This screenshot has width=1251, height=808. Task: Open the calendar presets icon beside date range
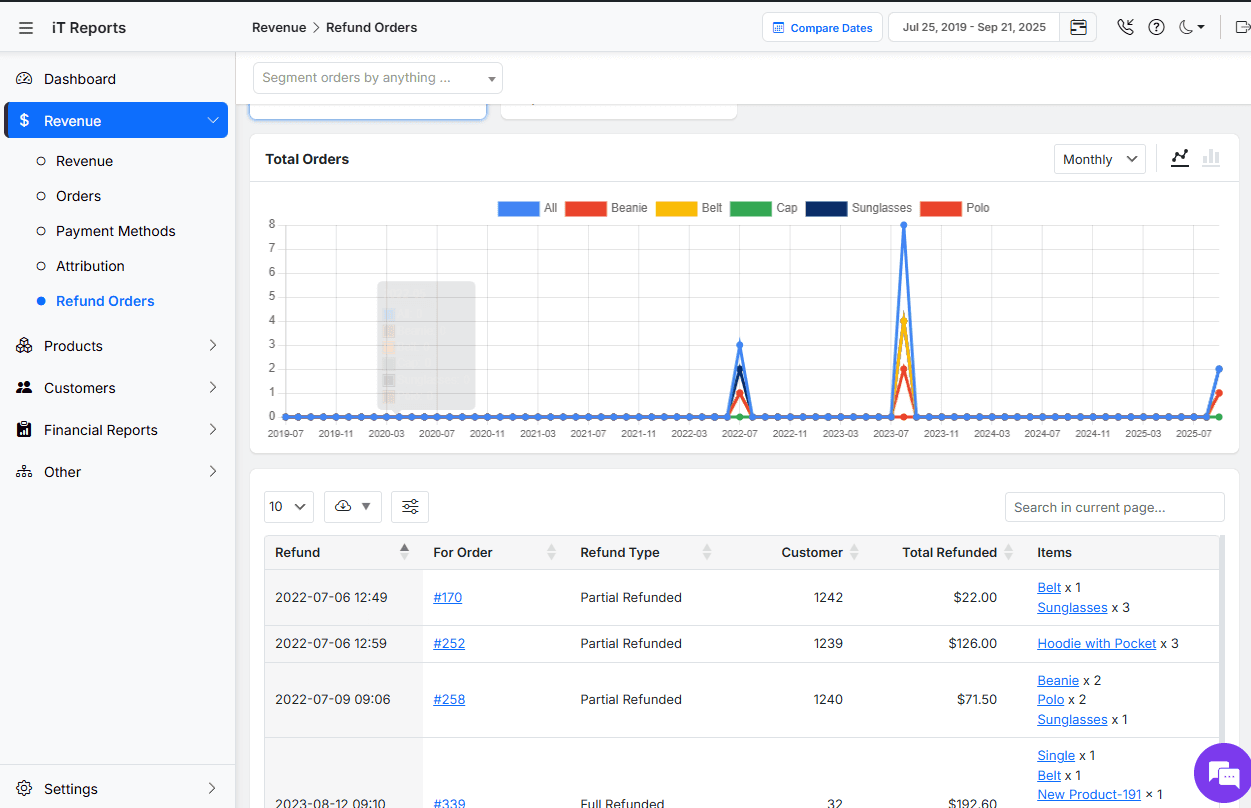tap(1078, 27)
